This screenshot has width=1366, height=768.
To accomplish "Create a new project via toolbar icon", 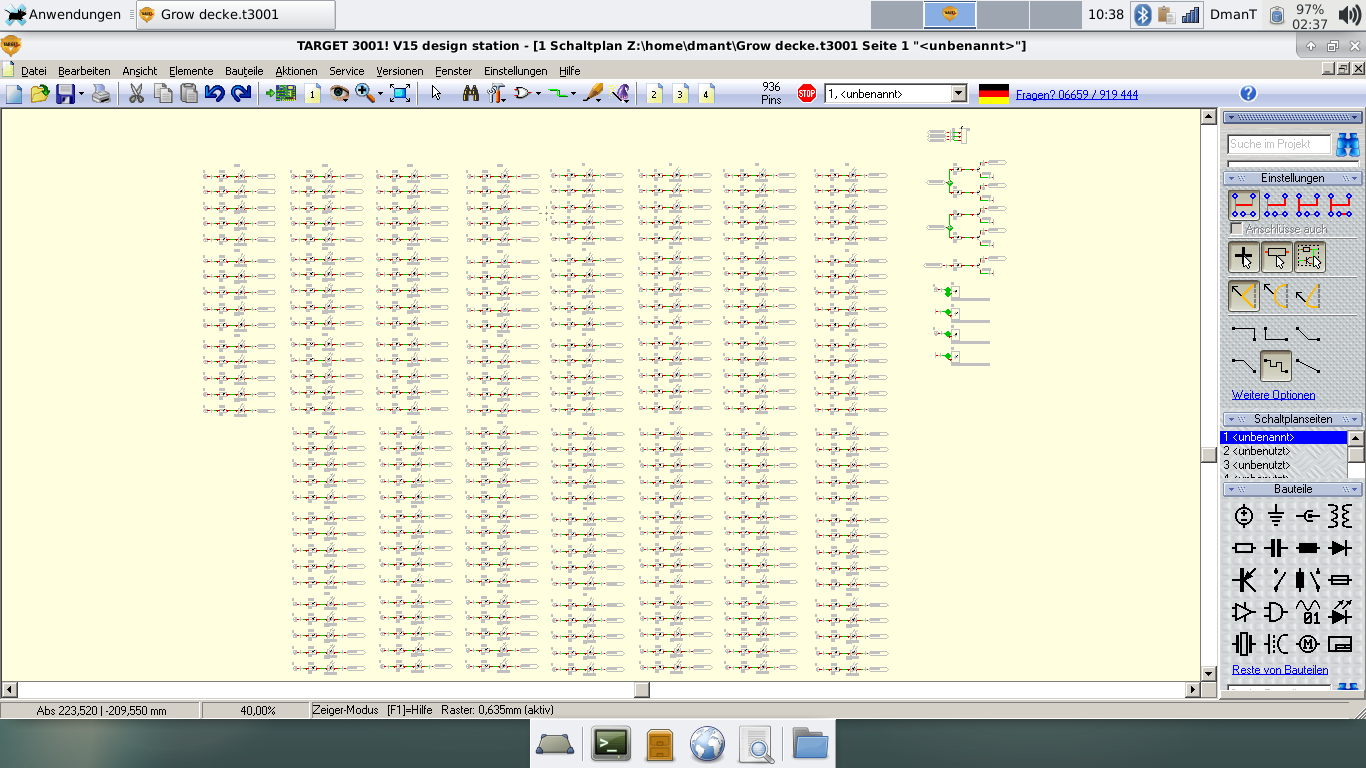I will [x=14, y=94].
